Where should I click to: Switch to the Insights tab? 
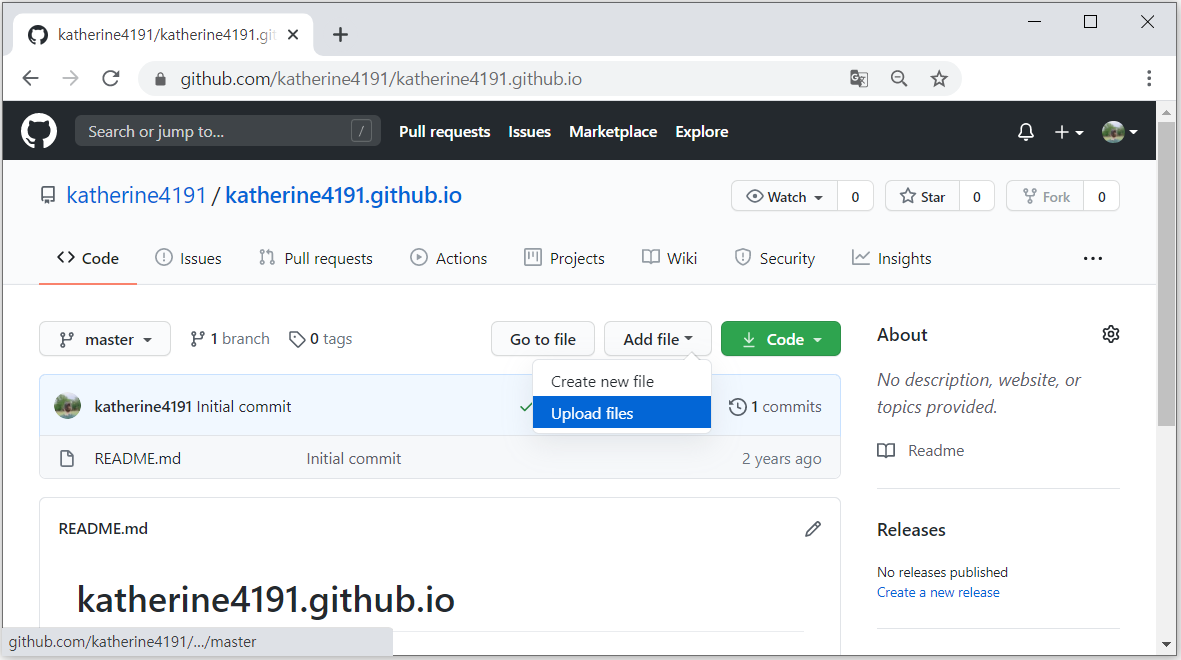point(892,258)
